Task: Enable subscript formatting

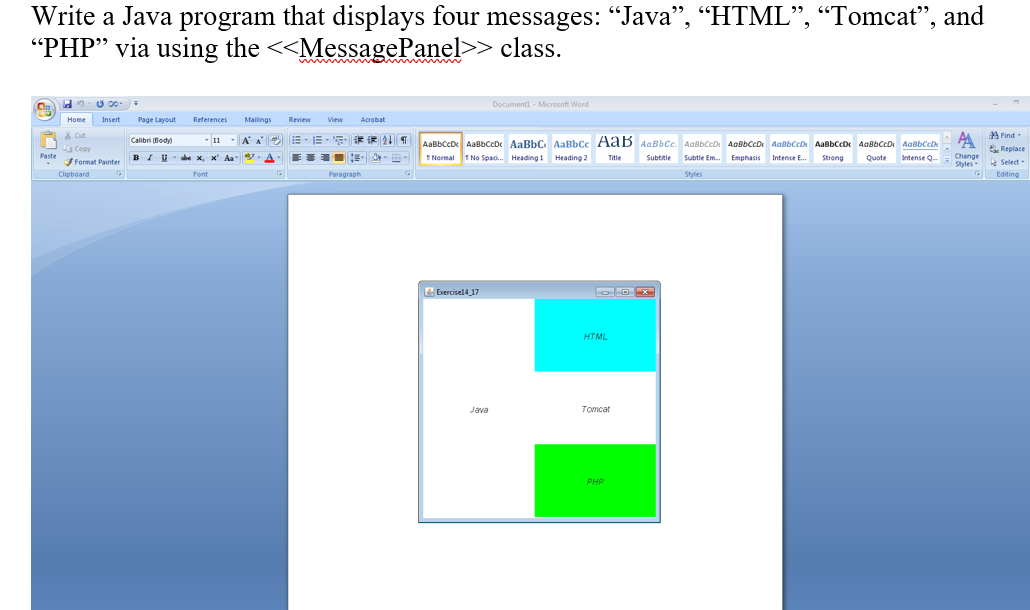Action: click(x=200, y=157)
